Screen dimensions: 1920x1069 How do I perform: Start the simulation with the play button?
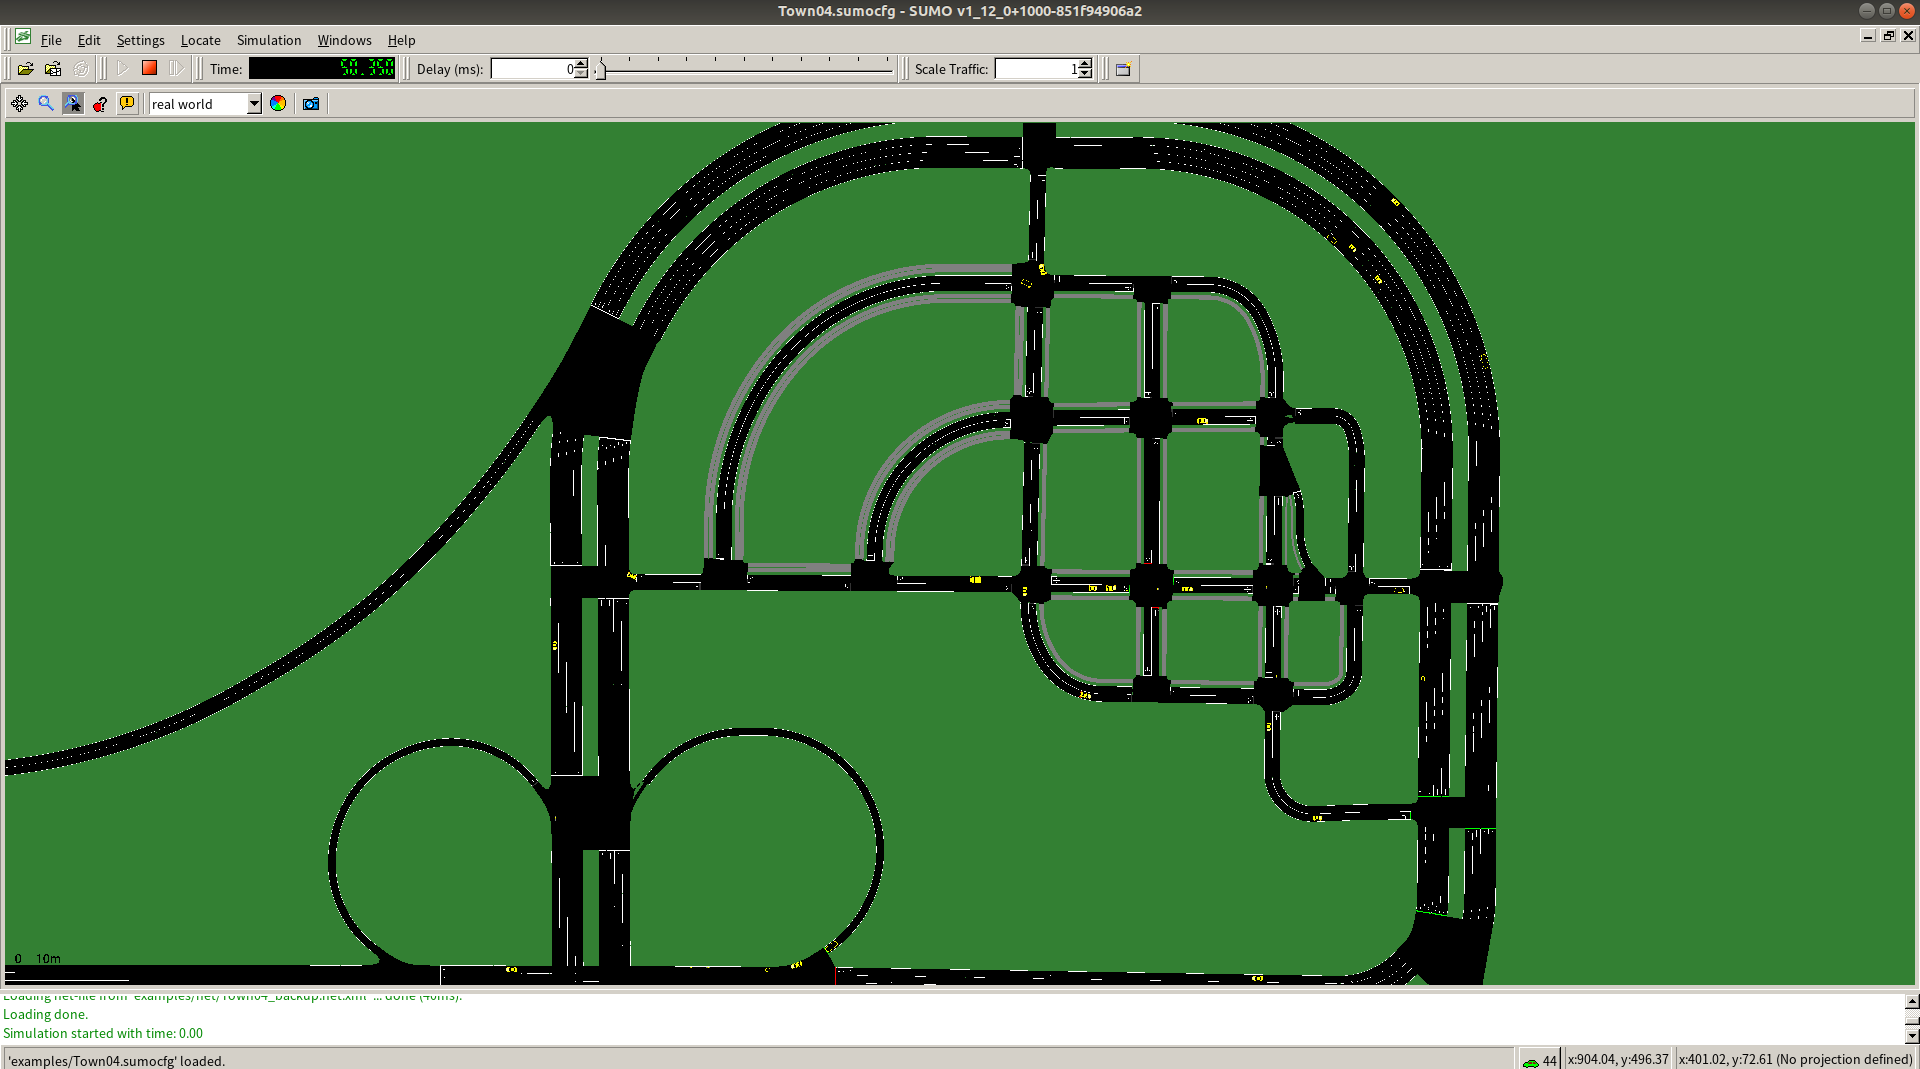click(123, 69)
